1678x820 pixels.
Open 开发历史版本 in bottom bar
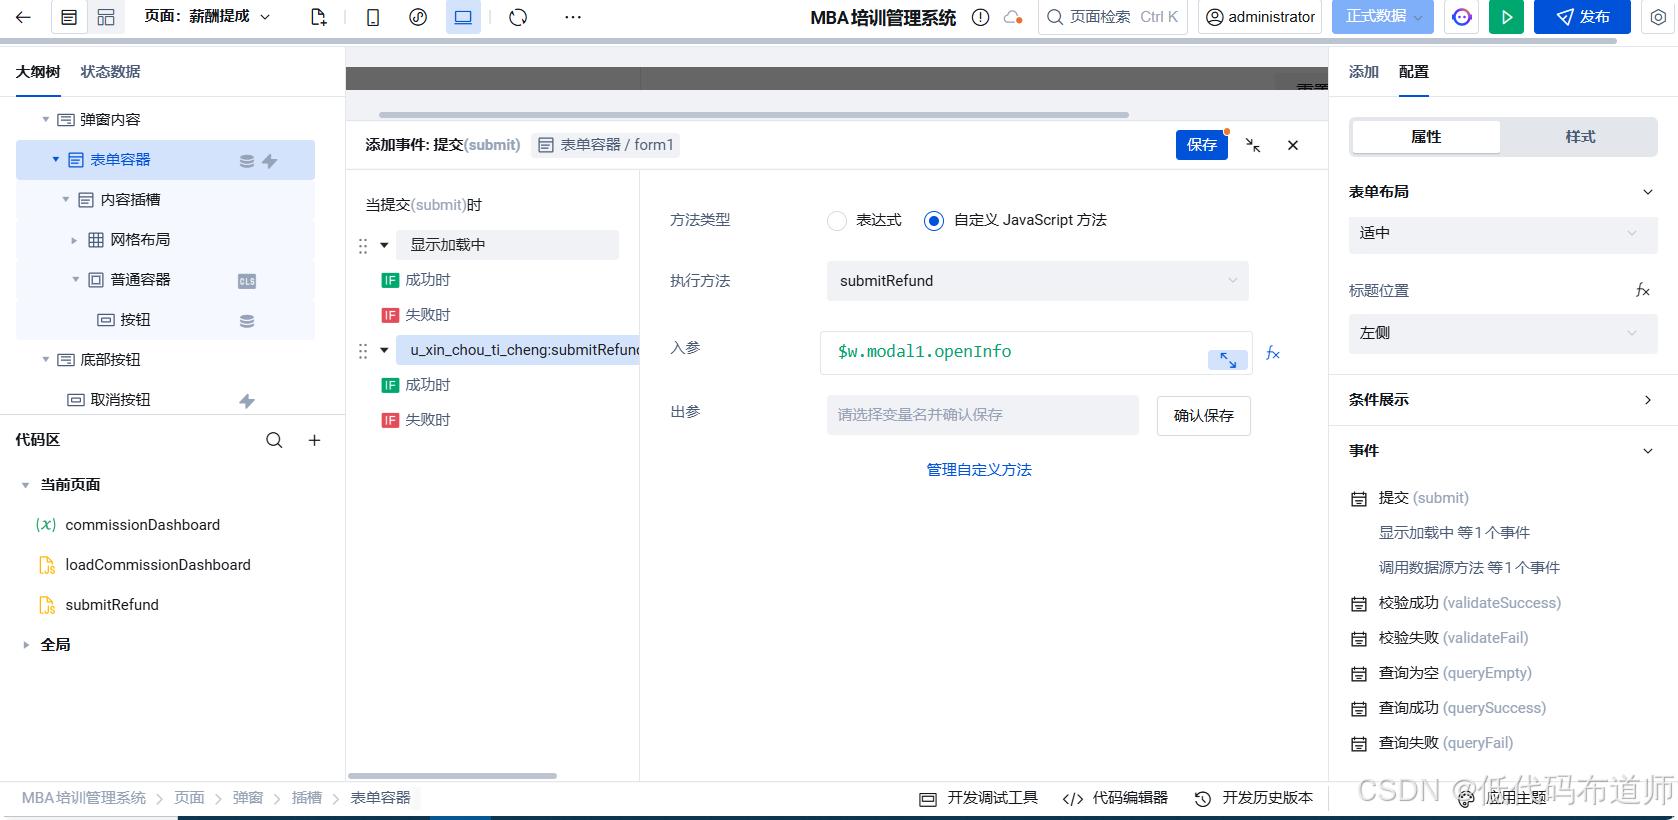pyautogui.click(x=1254, y=798)
